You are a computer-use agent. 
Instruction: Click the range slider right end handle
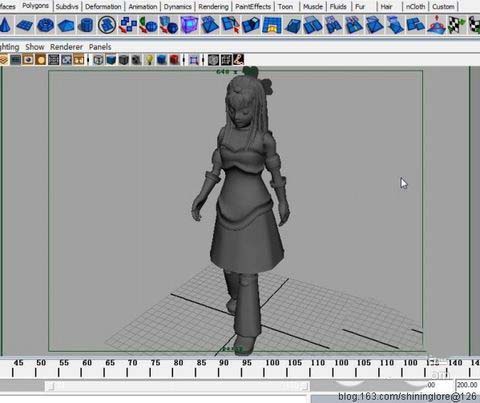[x=304, y=386]
